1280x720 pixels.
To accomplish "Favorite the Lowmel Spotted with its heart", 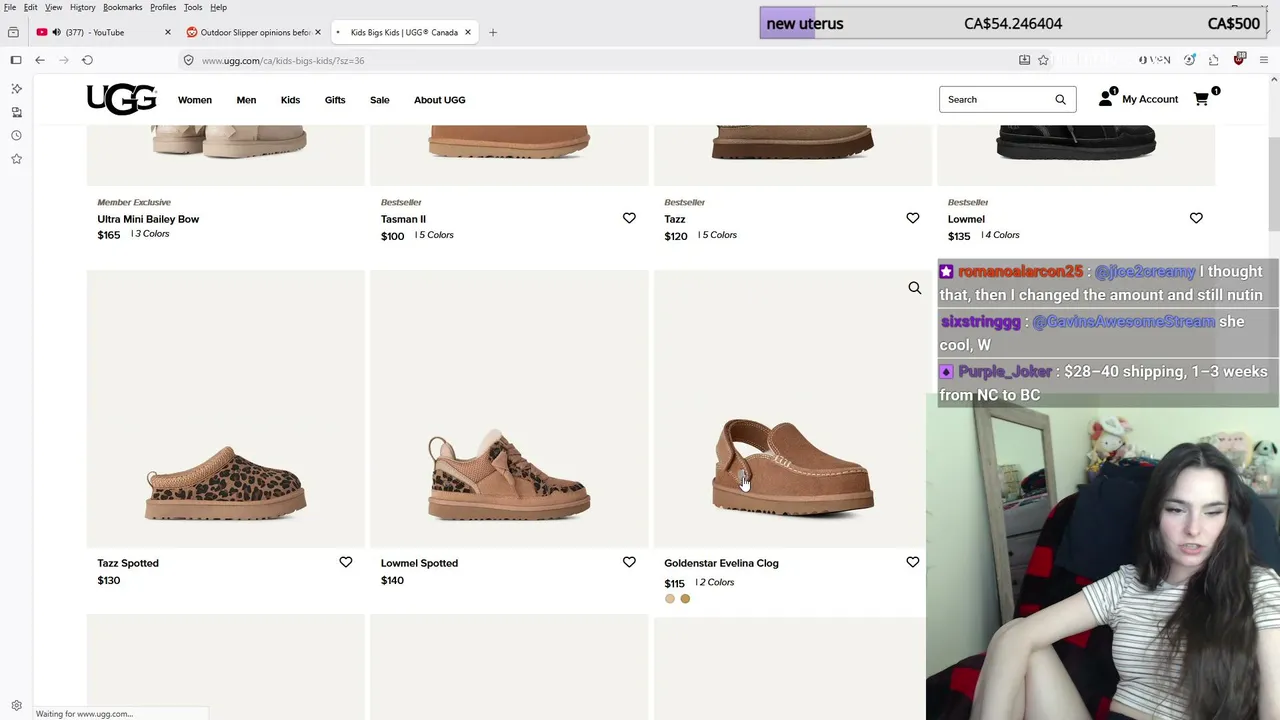I will pos(629,562).
